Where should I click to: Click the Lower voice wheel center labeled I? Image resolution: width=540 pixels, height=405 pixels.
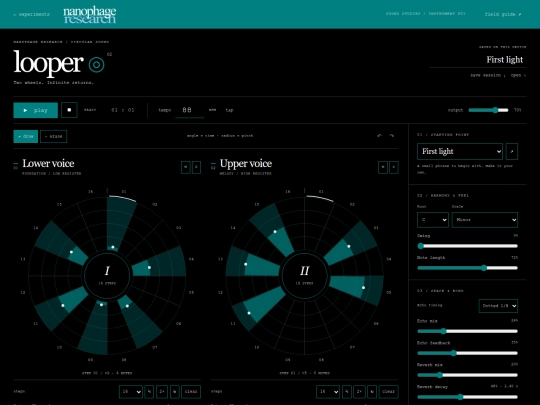tap(107, 275)
